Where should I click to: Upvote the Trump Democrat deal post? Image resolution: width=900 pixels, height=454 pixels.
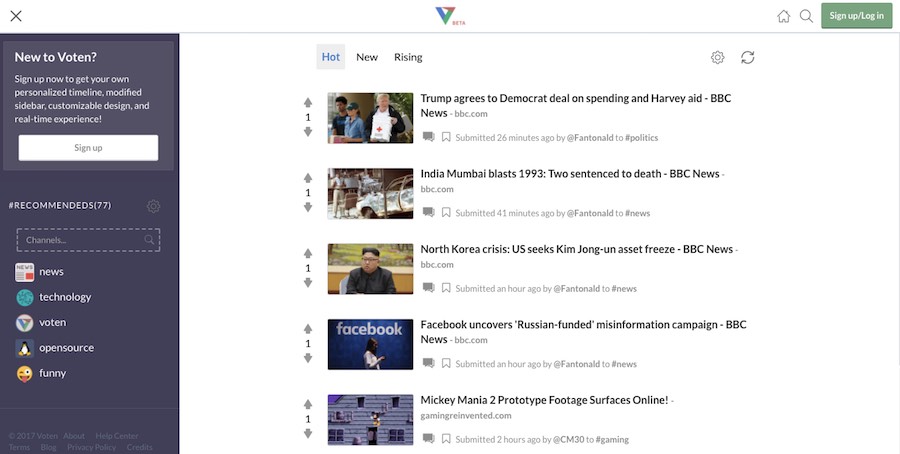pos(308,102)
